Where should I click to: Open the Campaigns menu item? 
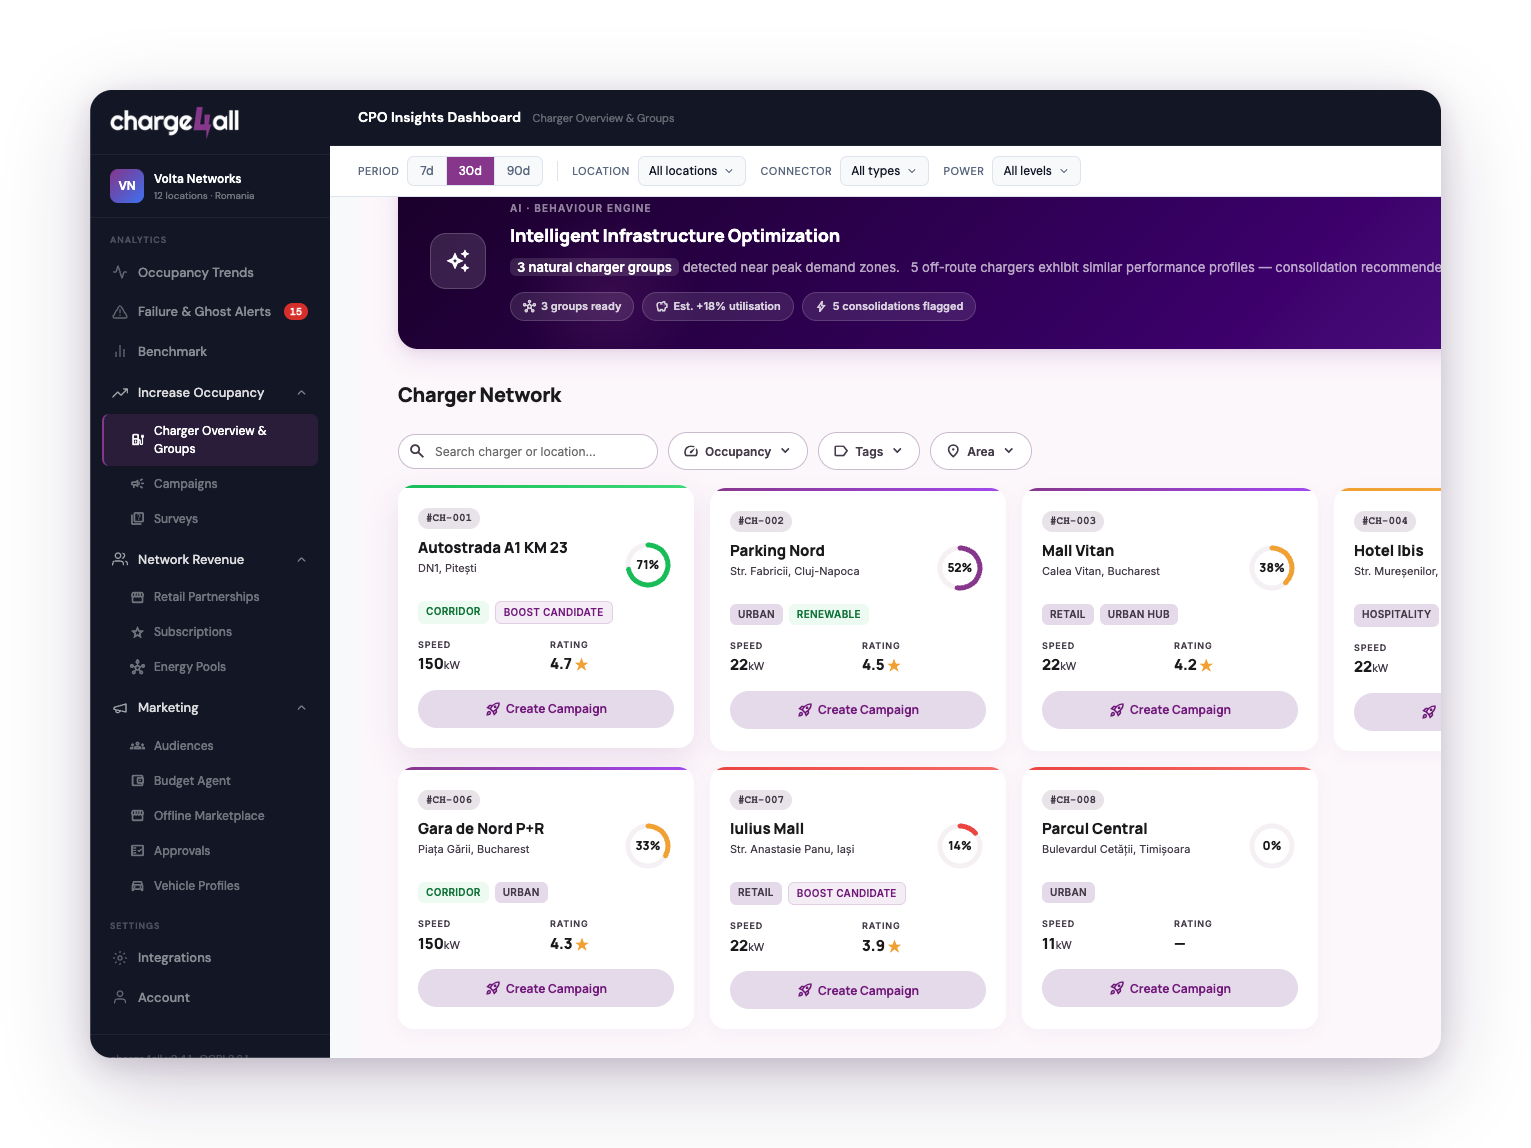[210, 484]
